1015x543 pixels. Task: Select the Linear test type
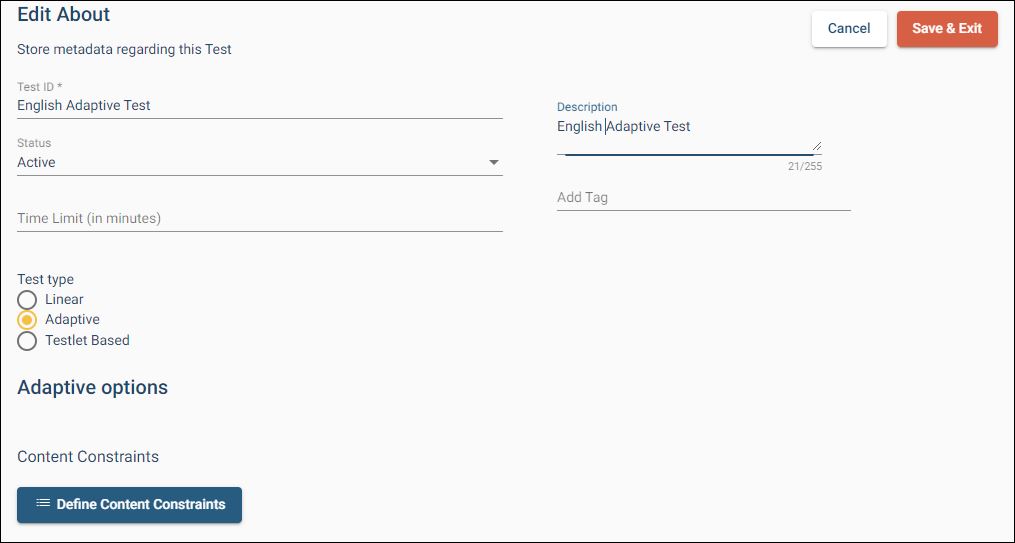[x=27, y=300]
